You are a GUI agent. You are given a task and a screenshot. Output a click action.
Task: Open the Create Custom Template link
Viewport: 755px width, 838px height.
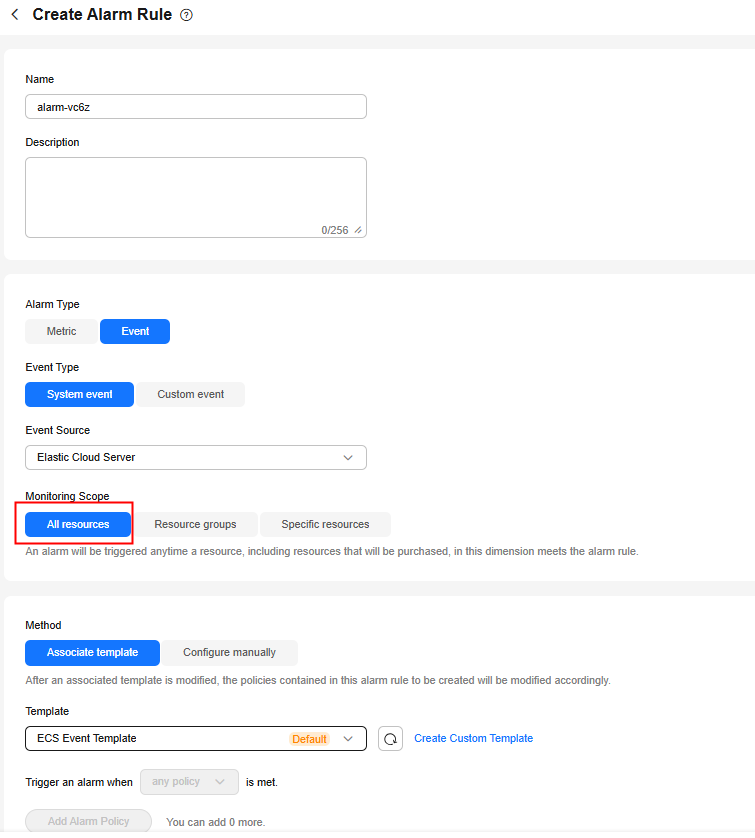(473, 739)
